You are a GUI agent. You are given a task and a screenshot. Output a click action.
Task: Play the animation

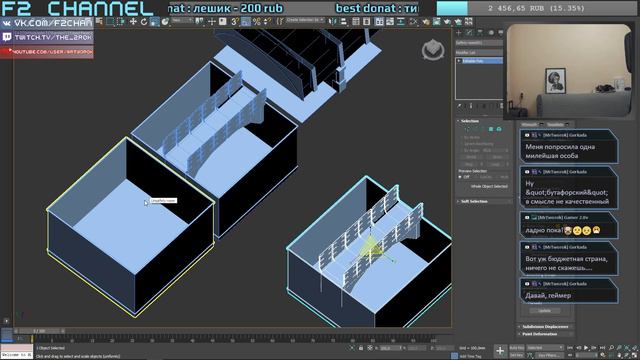coord(586,348)
